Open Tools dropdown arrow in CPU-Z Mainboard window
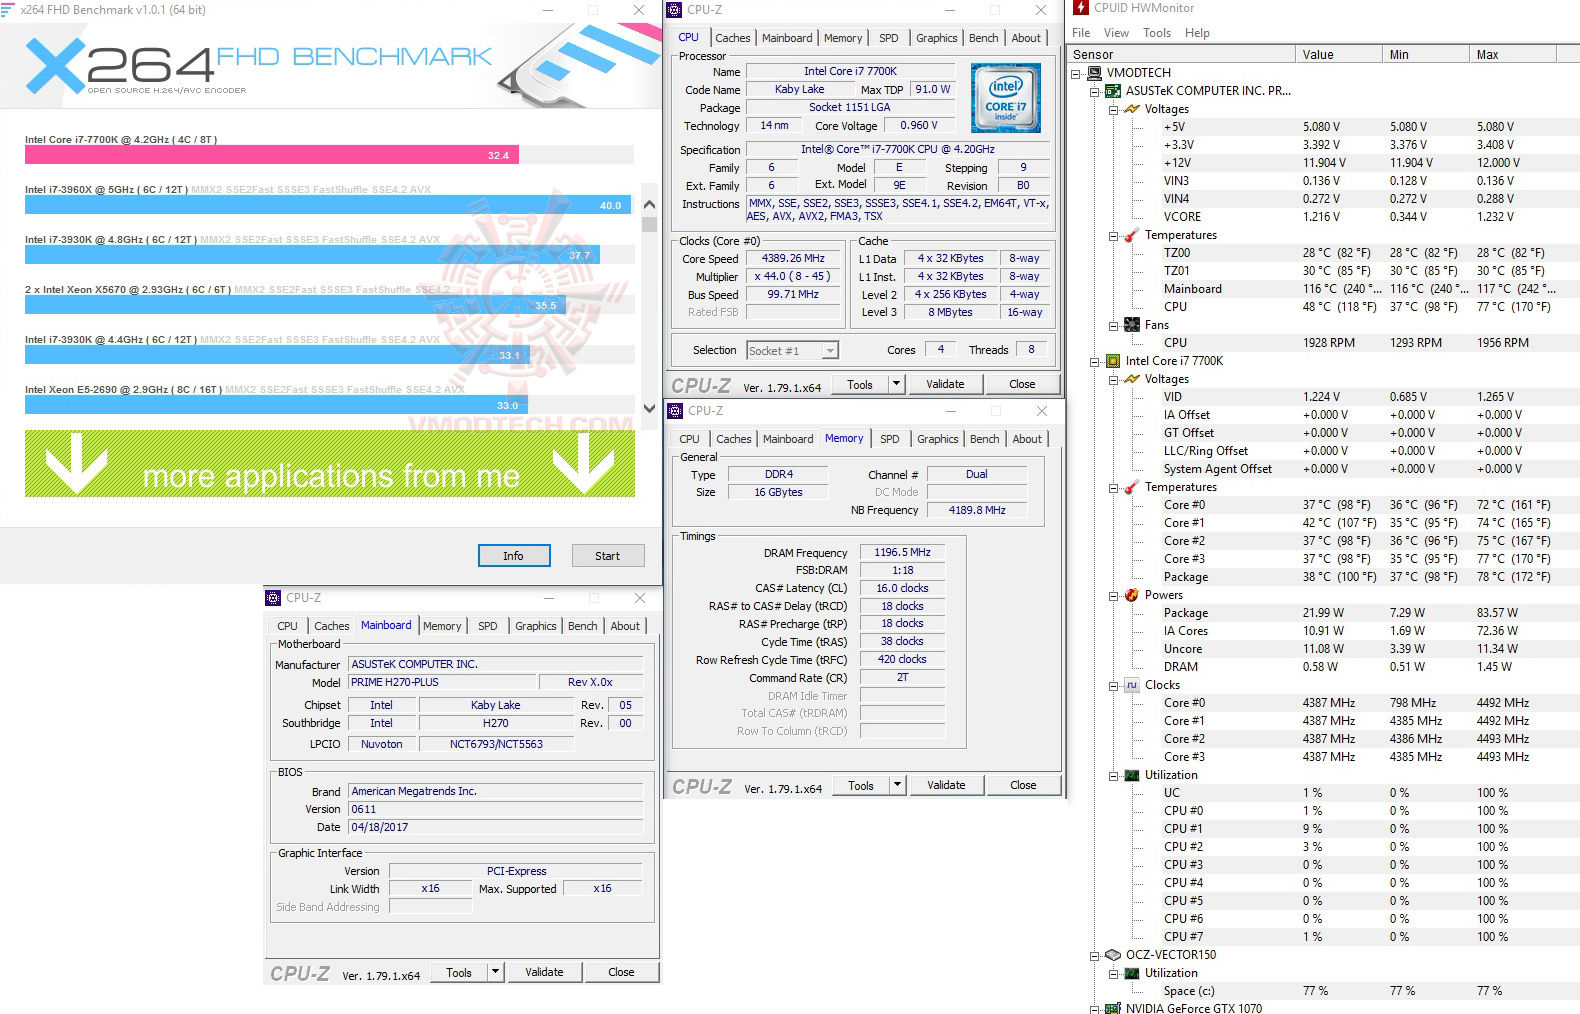Image resolution: width=1580 pixels, height=1014 pixels. [495, 972]
